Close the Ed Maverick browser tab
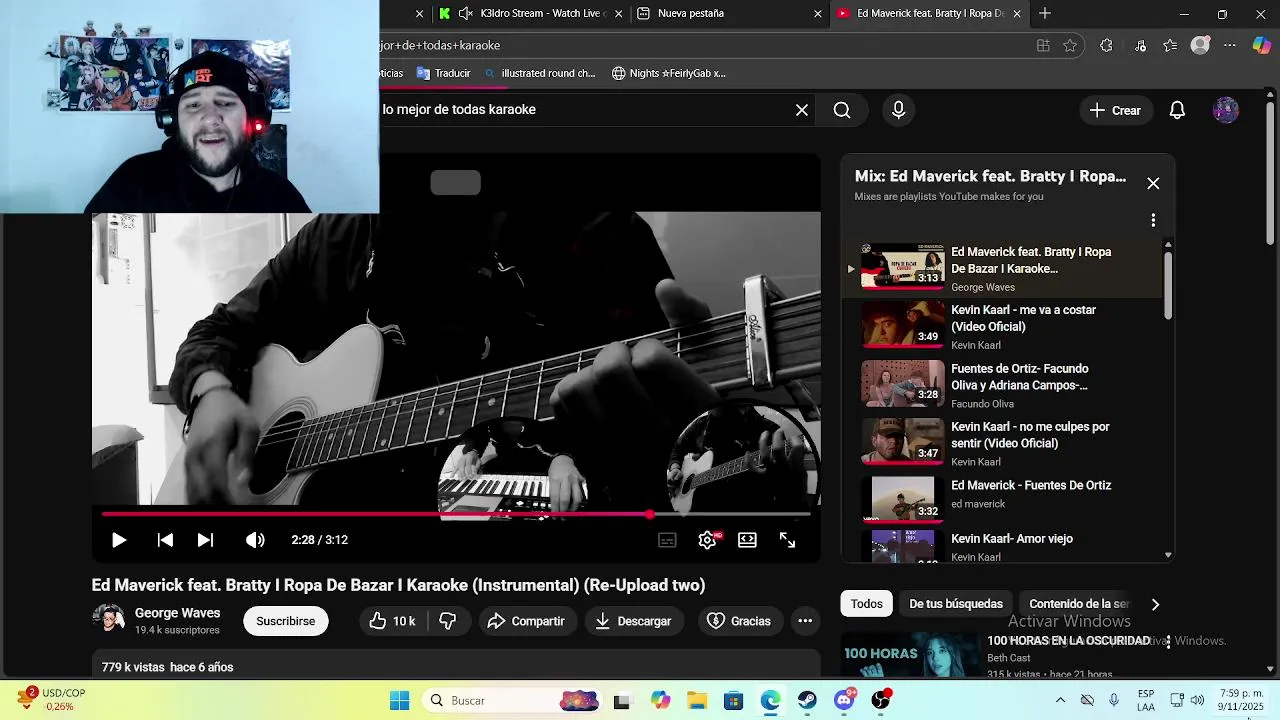The height and width of the screenshot is (720, 1280). [1017, 13]
